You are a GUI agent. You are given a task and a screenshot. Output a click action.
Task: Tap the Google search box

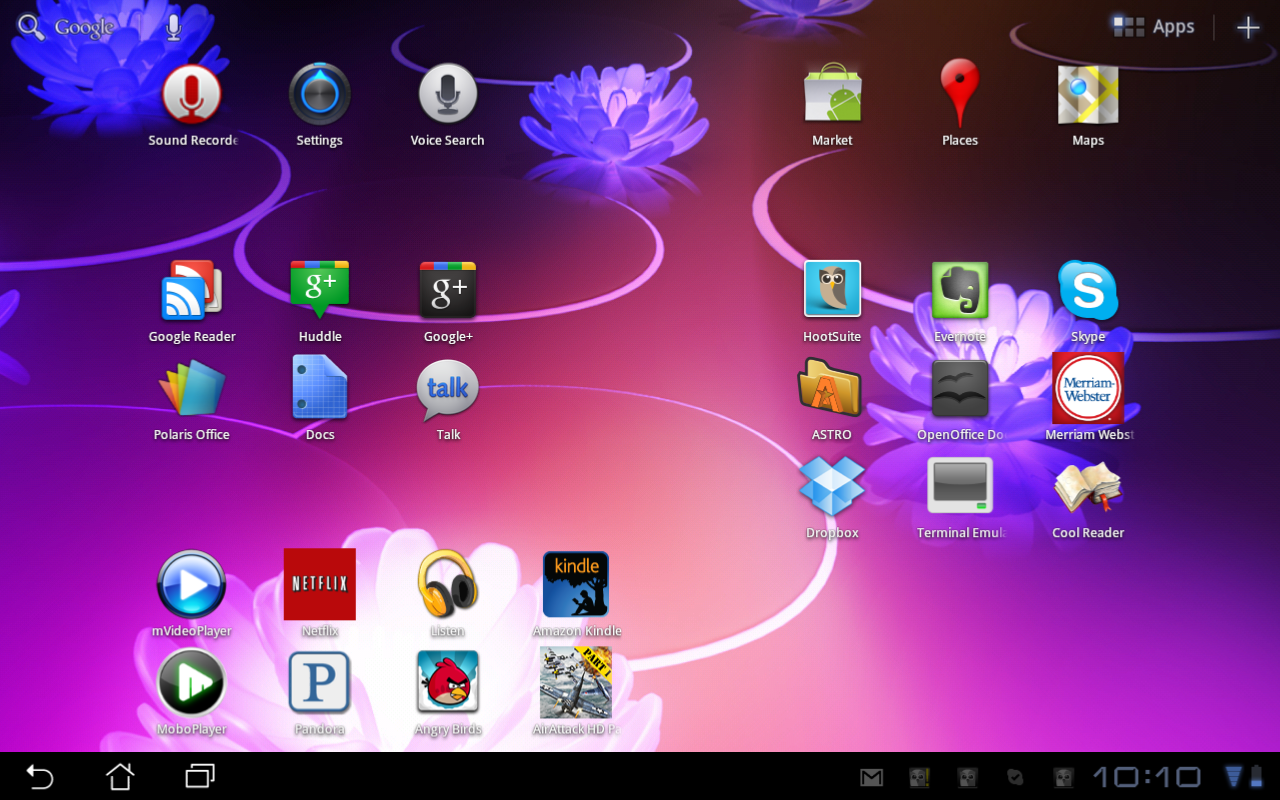[x=66, y=27]
